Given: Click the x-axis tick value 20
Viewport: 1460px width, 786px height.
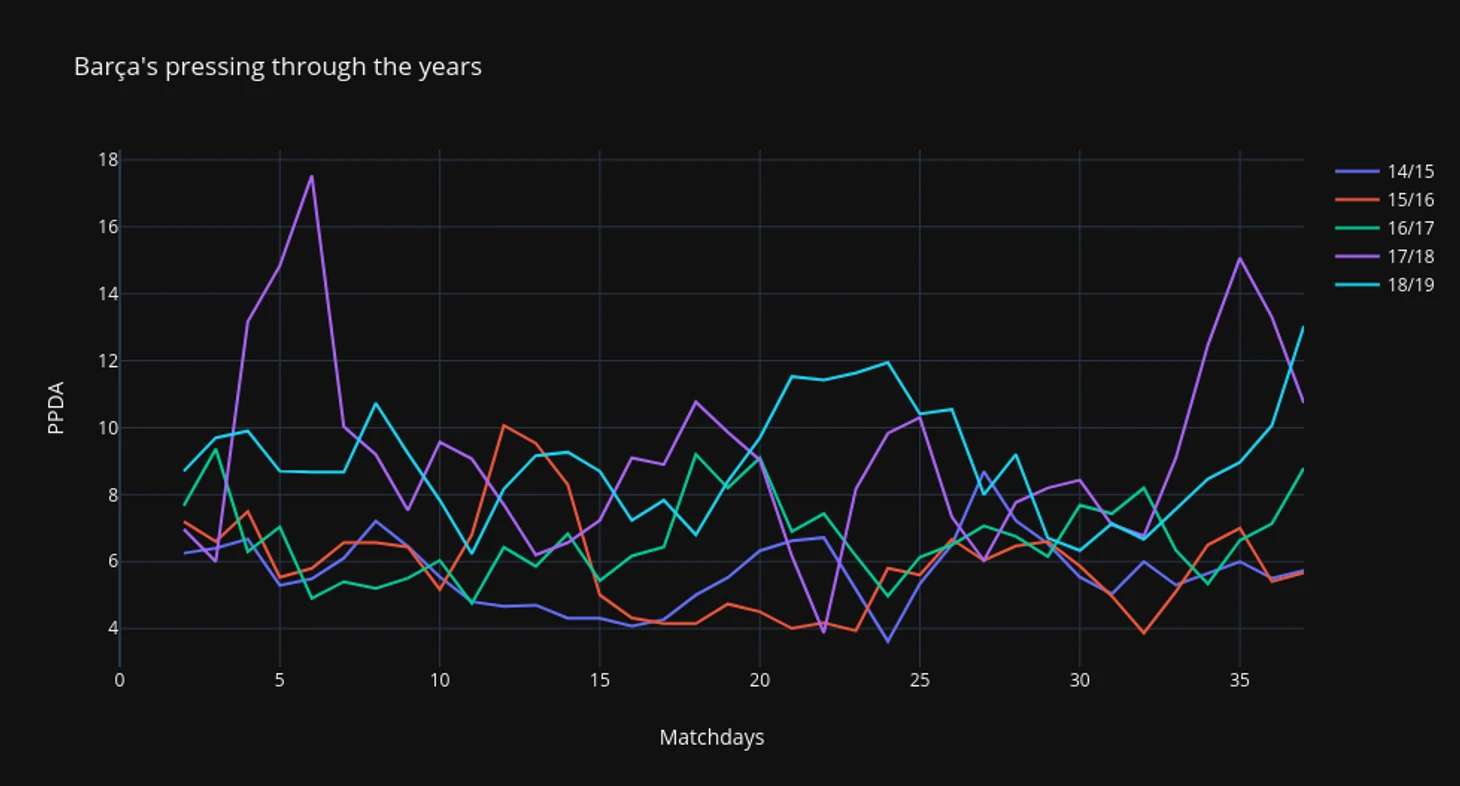Looking at the screenshot, I should pos(760,680).
